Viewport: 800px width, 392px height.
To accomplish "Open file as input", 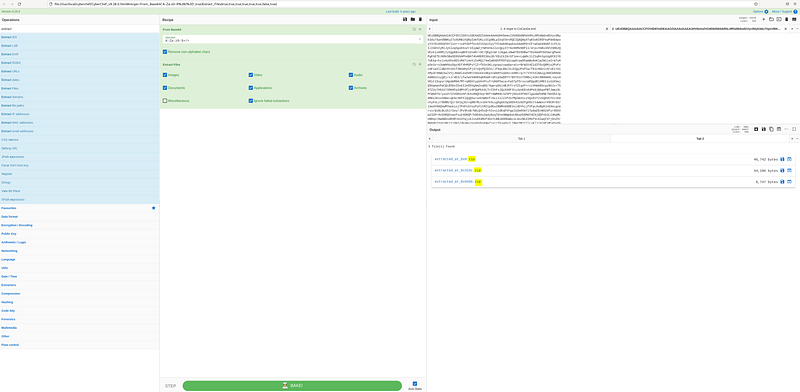I will click(779, 19).
